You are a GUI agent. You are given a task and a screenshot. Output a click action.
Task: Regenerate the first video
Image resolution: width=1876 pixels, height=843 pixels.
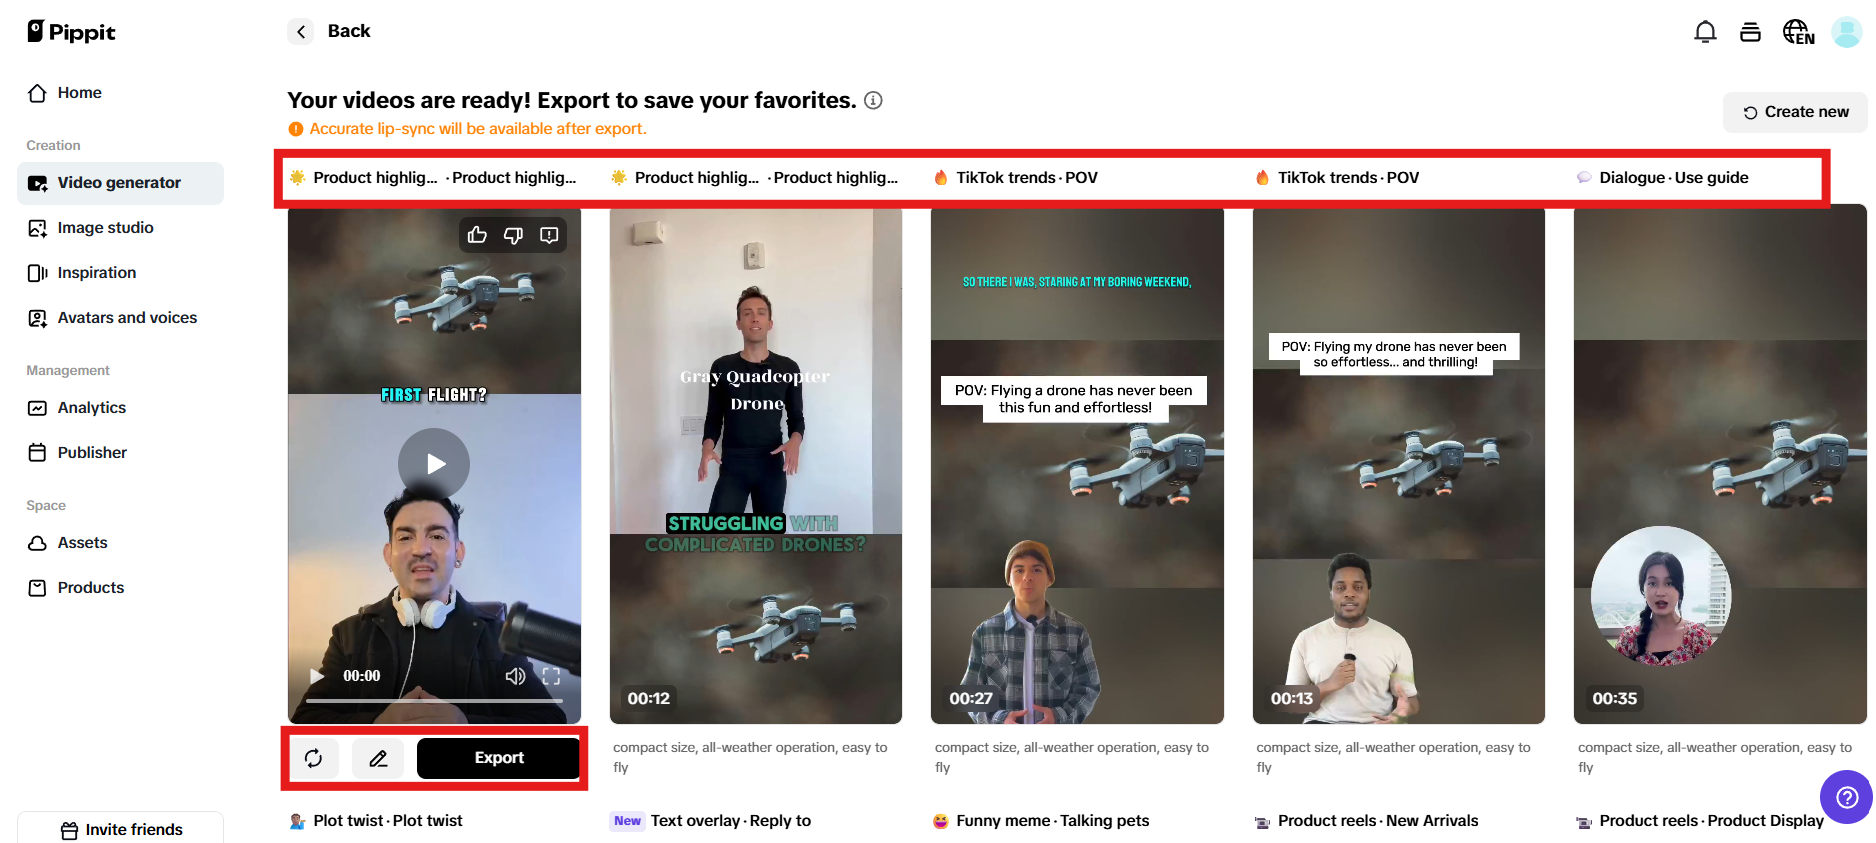click(314, 759)
